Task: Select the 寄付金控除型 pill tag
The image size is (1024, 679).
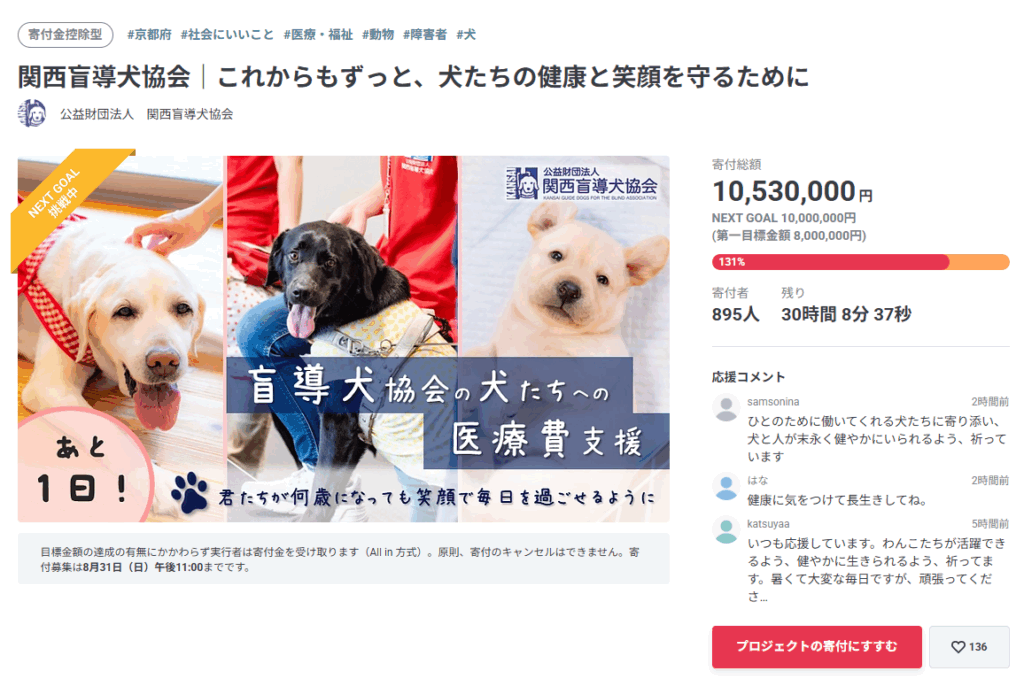Action: click(65, 35)
